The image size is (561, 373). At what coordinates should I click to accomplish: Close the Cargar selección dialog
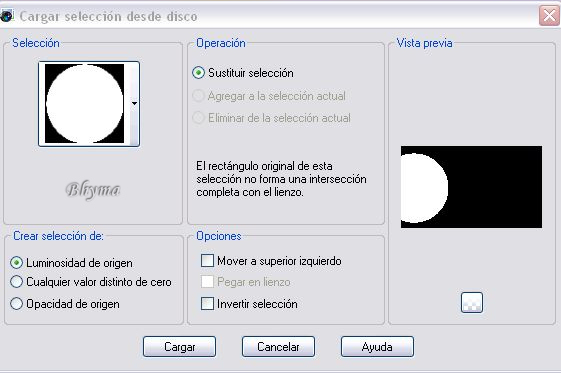coord(549,16)
